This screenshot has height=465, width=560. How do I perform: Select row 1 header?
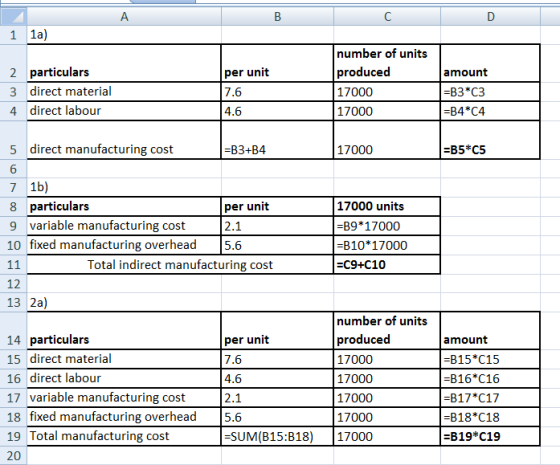coord(13,35)
